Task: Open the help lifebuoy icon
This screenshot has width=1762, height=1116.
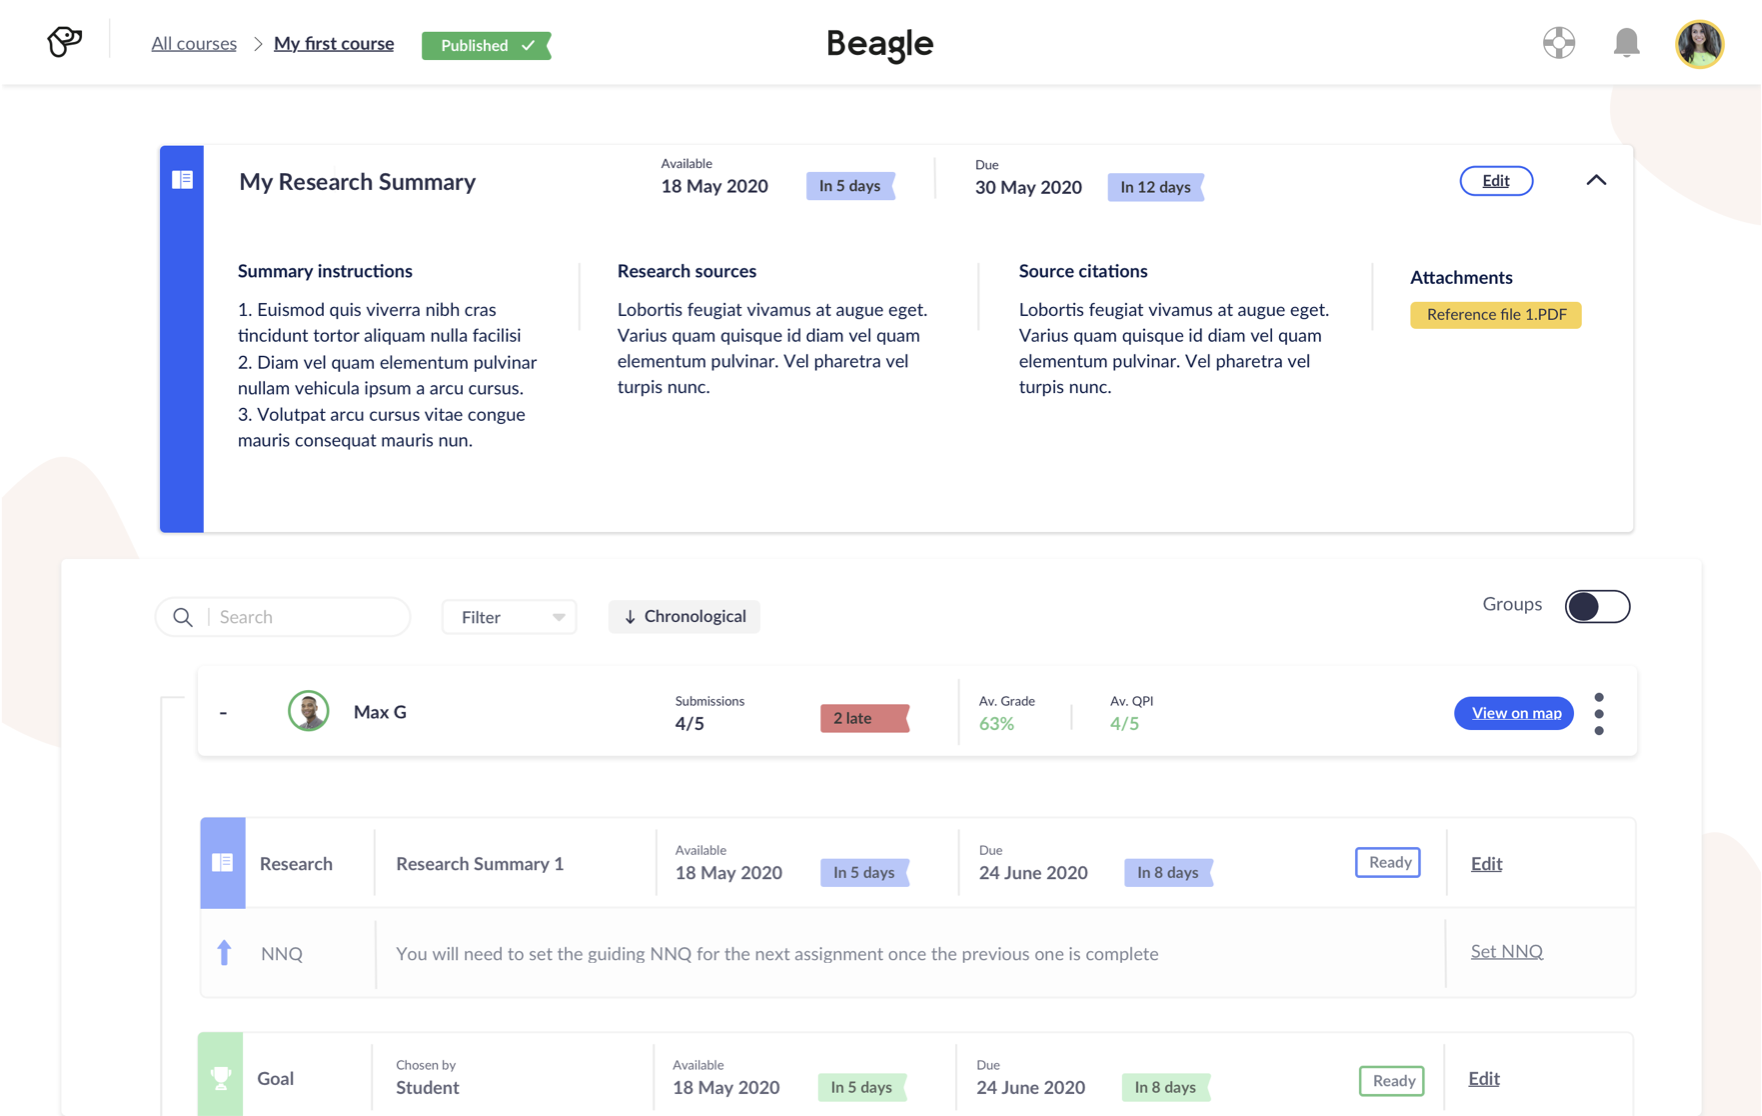Action: [1558, 43]
